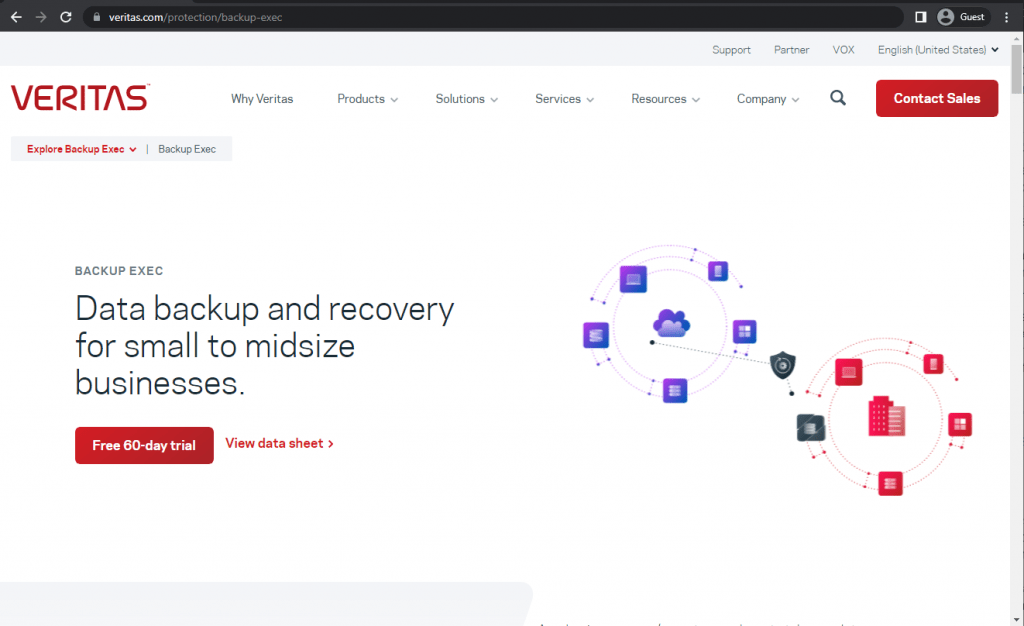Reload the page with refresh icon
The height and width of the screenshot is (626, 1024).
point(66,17)
